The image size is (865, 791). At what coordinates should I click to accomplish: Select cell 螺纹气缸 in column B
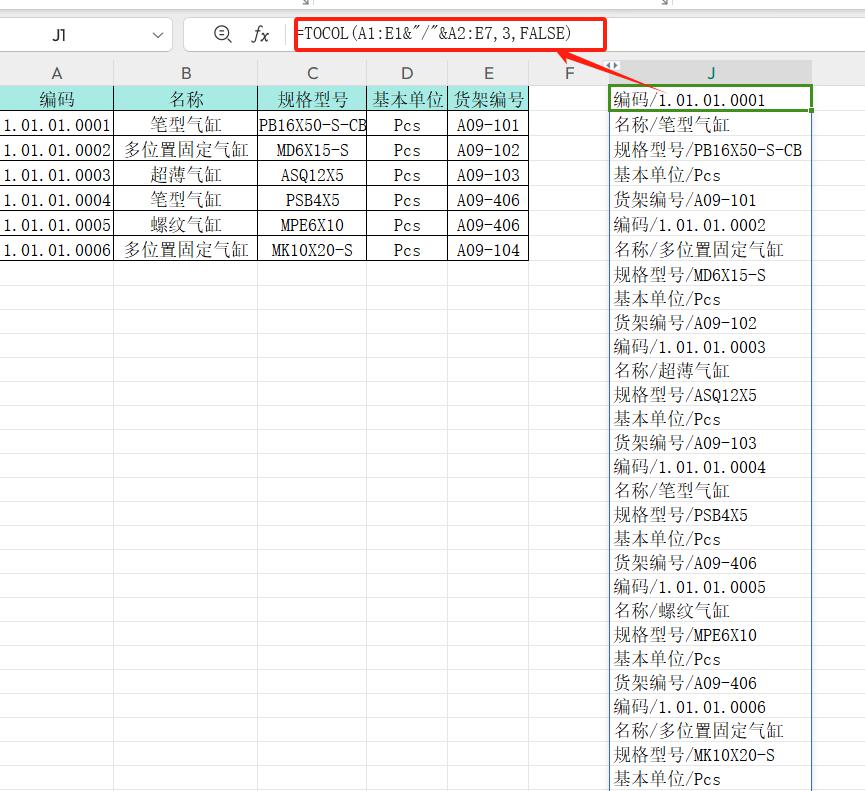[186, 225]
